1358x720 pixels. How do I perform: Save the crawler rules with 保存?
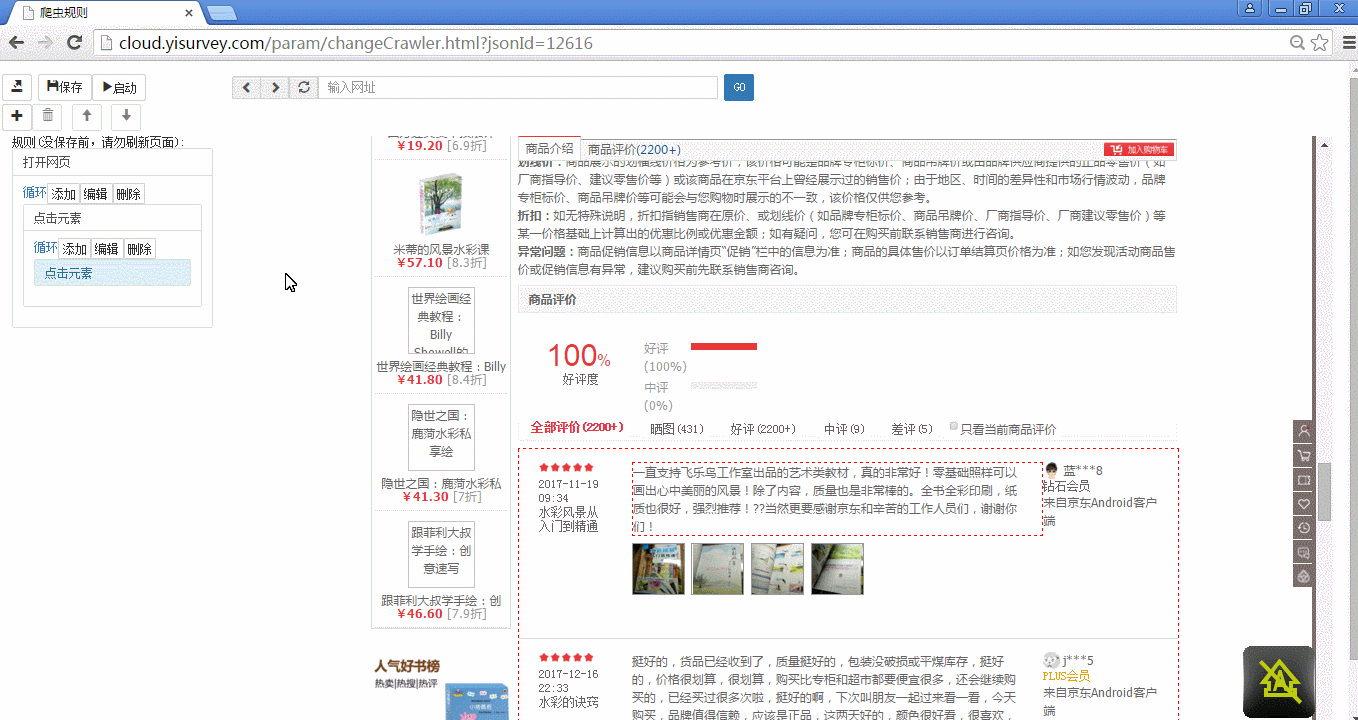[x=65, y=87]
